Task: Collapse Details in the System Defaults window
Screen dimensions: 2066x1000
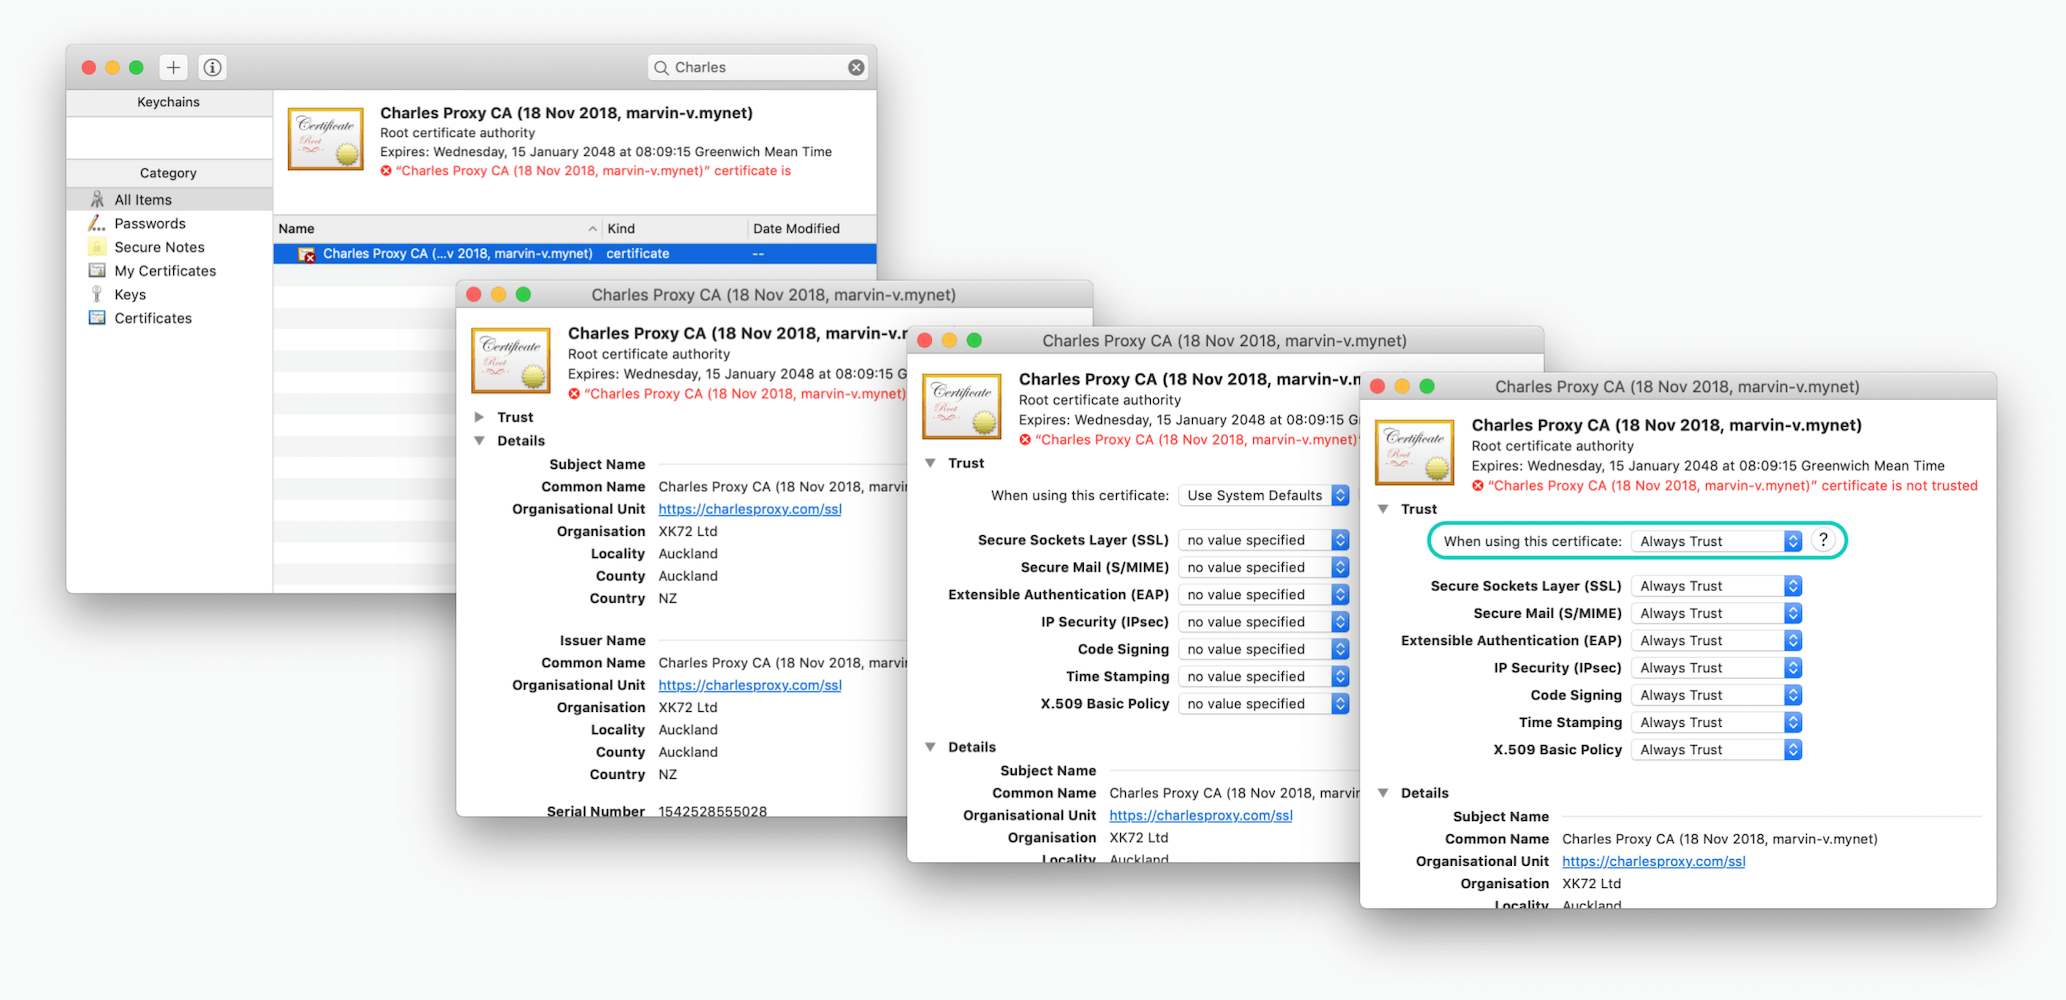Action: (930, 747)
